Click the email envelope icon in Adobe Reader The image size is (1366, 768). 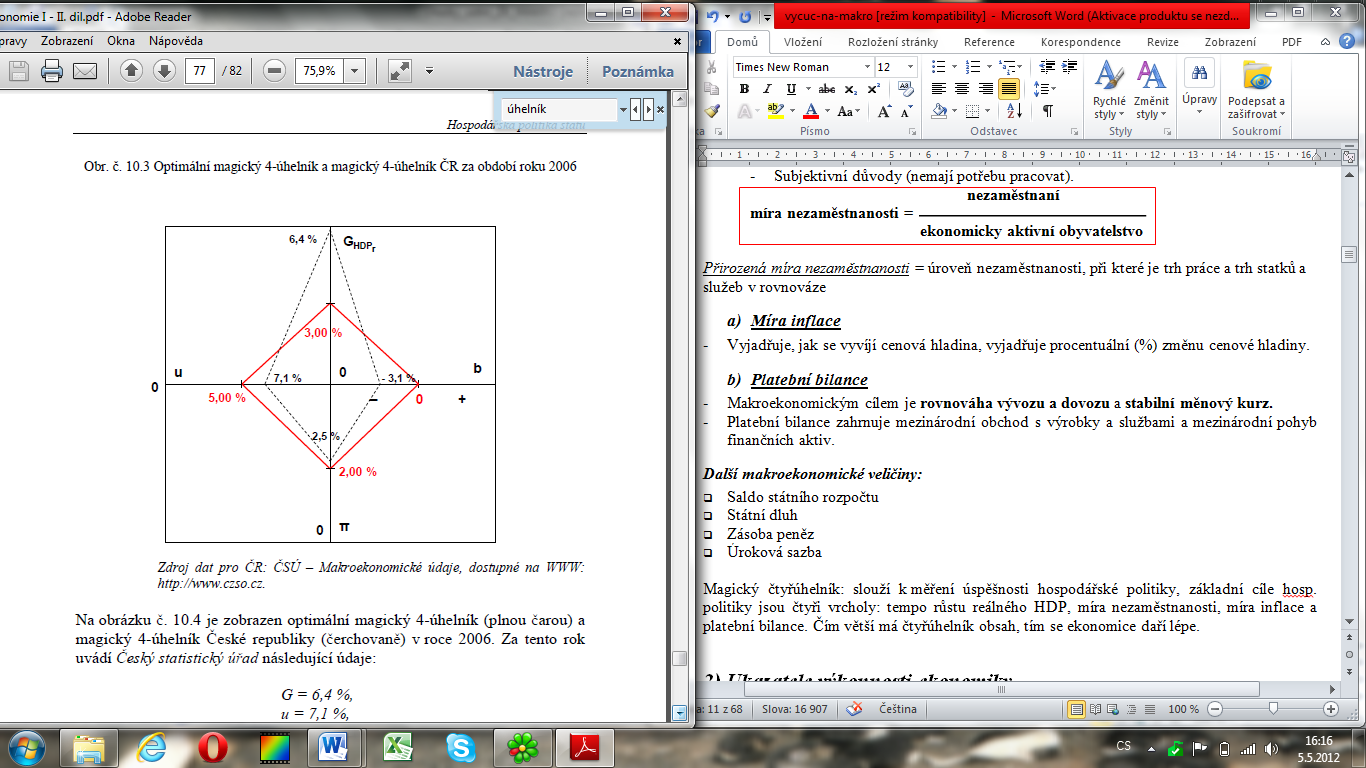(x=85, y=71)
